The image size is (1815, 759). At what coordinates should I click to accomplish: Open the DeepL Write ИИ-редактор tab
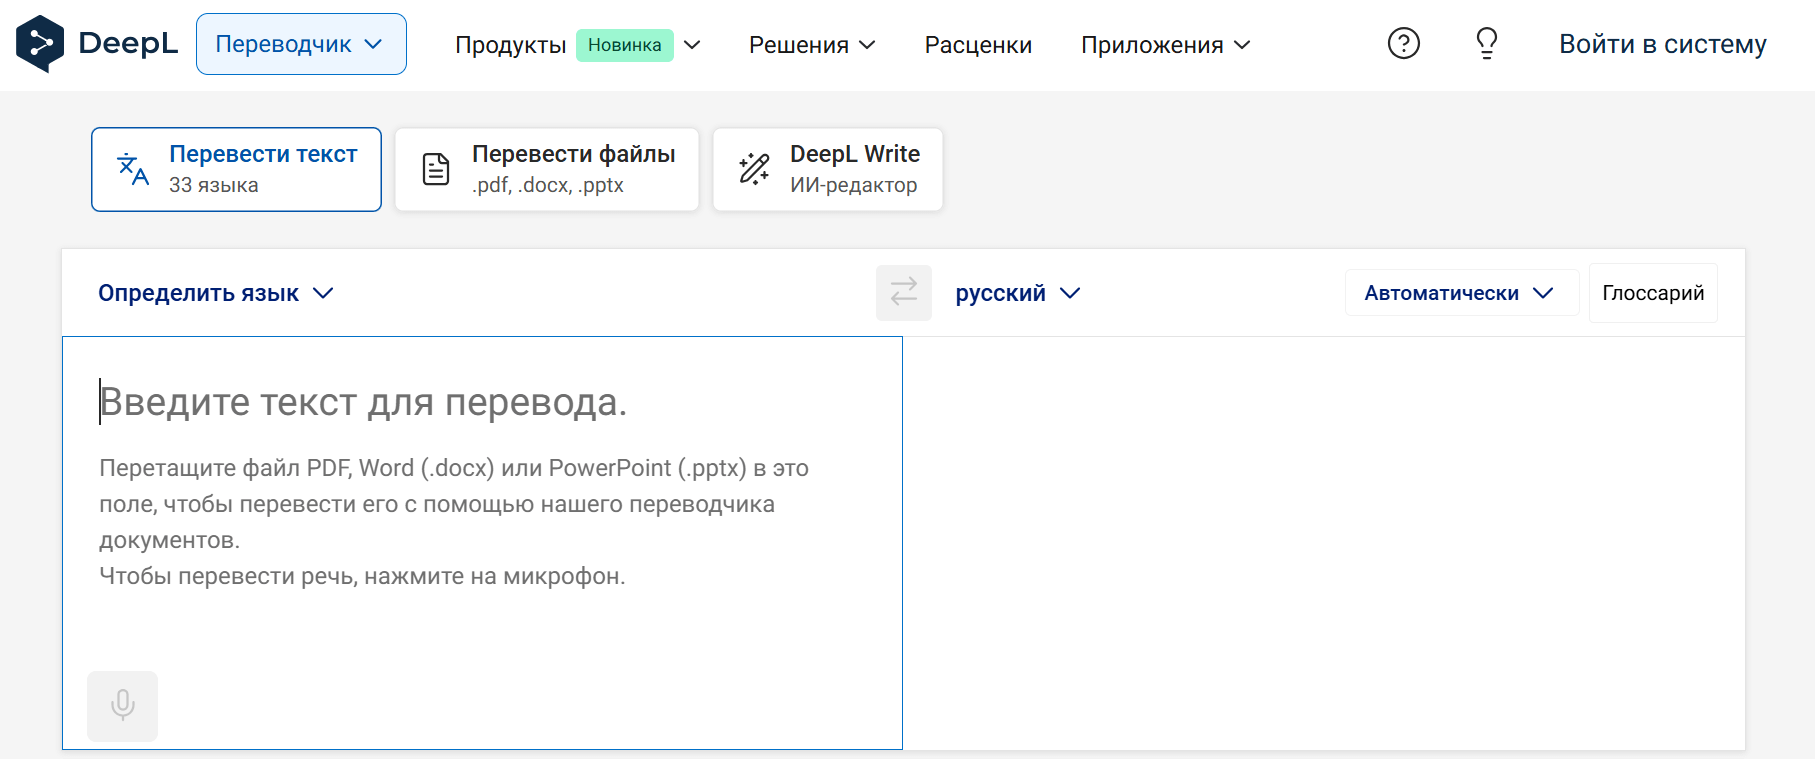click(828, 169)
